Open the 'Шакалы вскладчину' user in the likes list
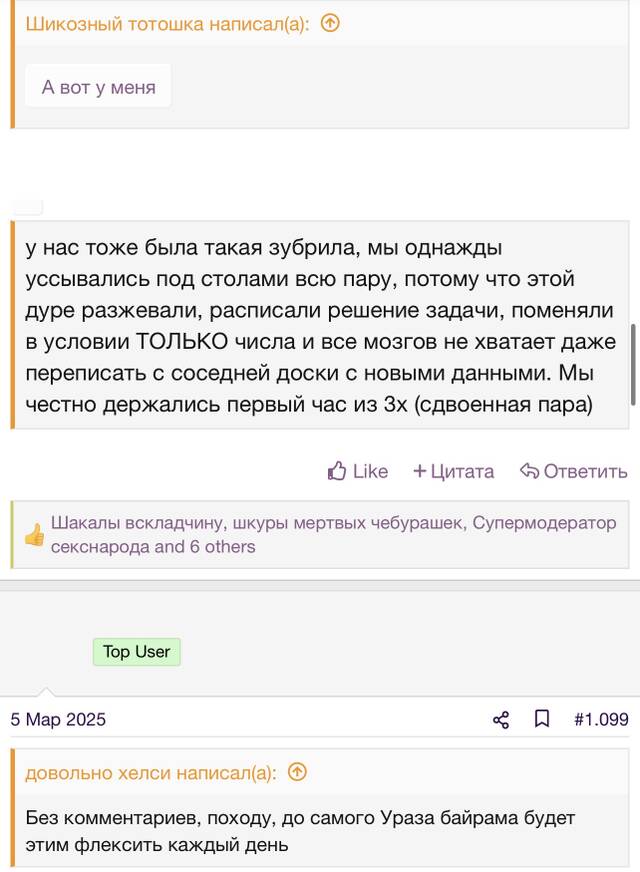 137,523
